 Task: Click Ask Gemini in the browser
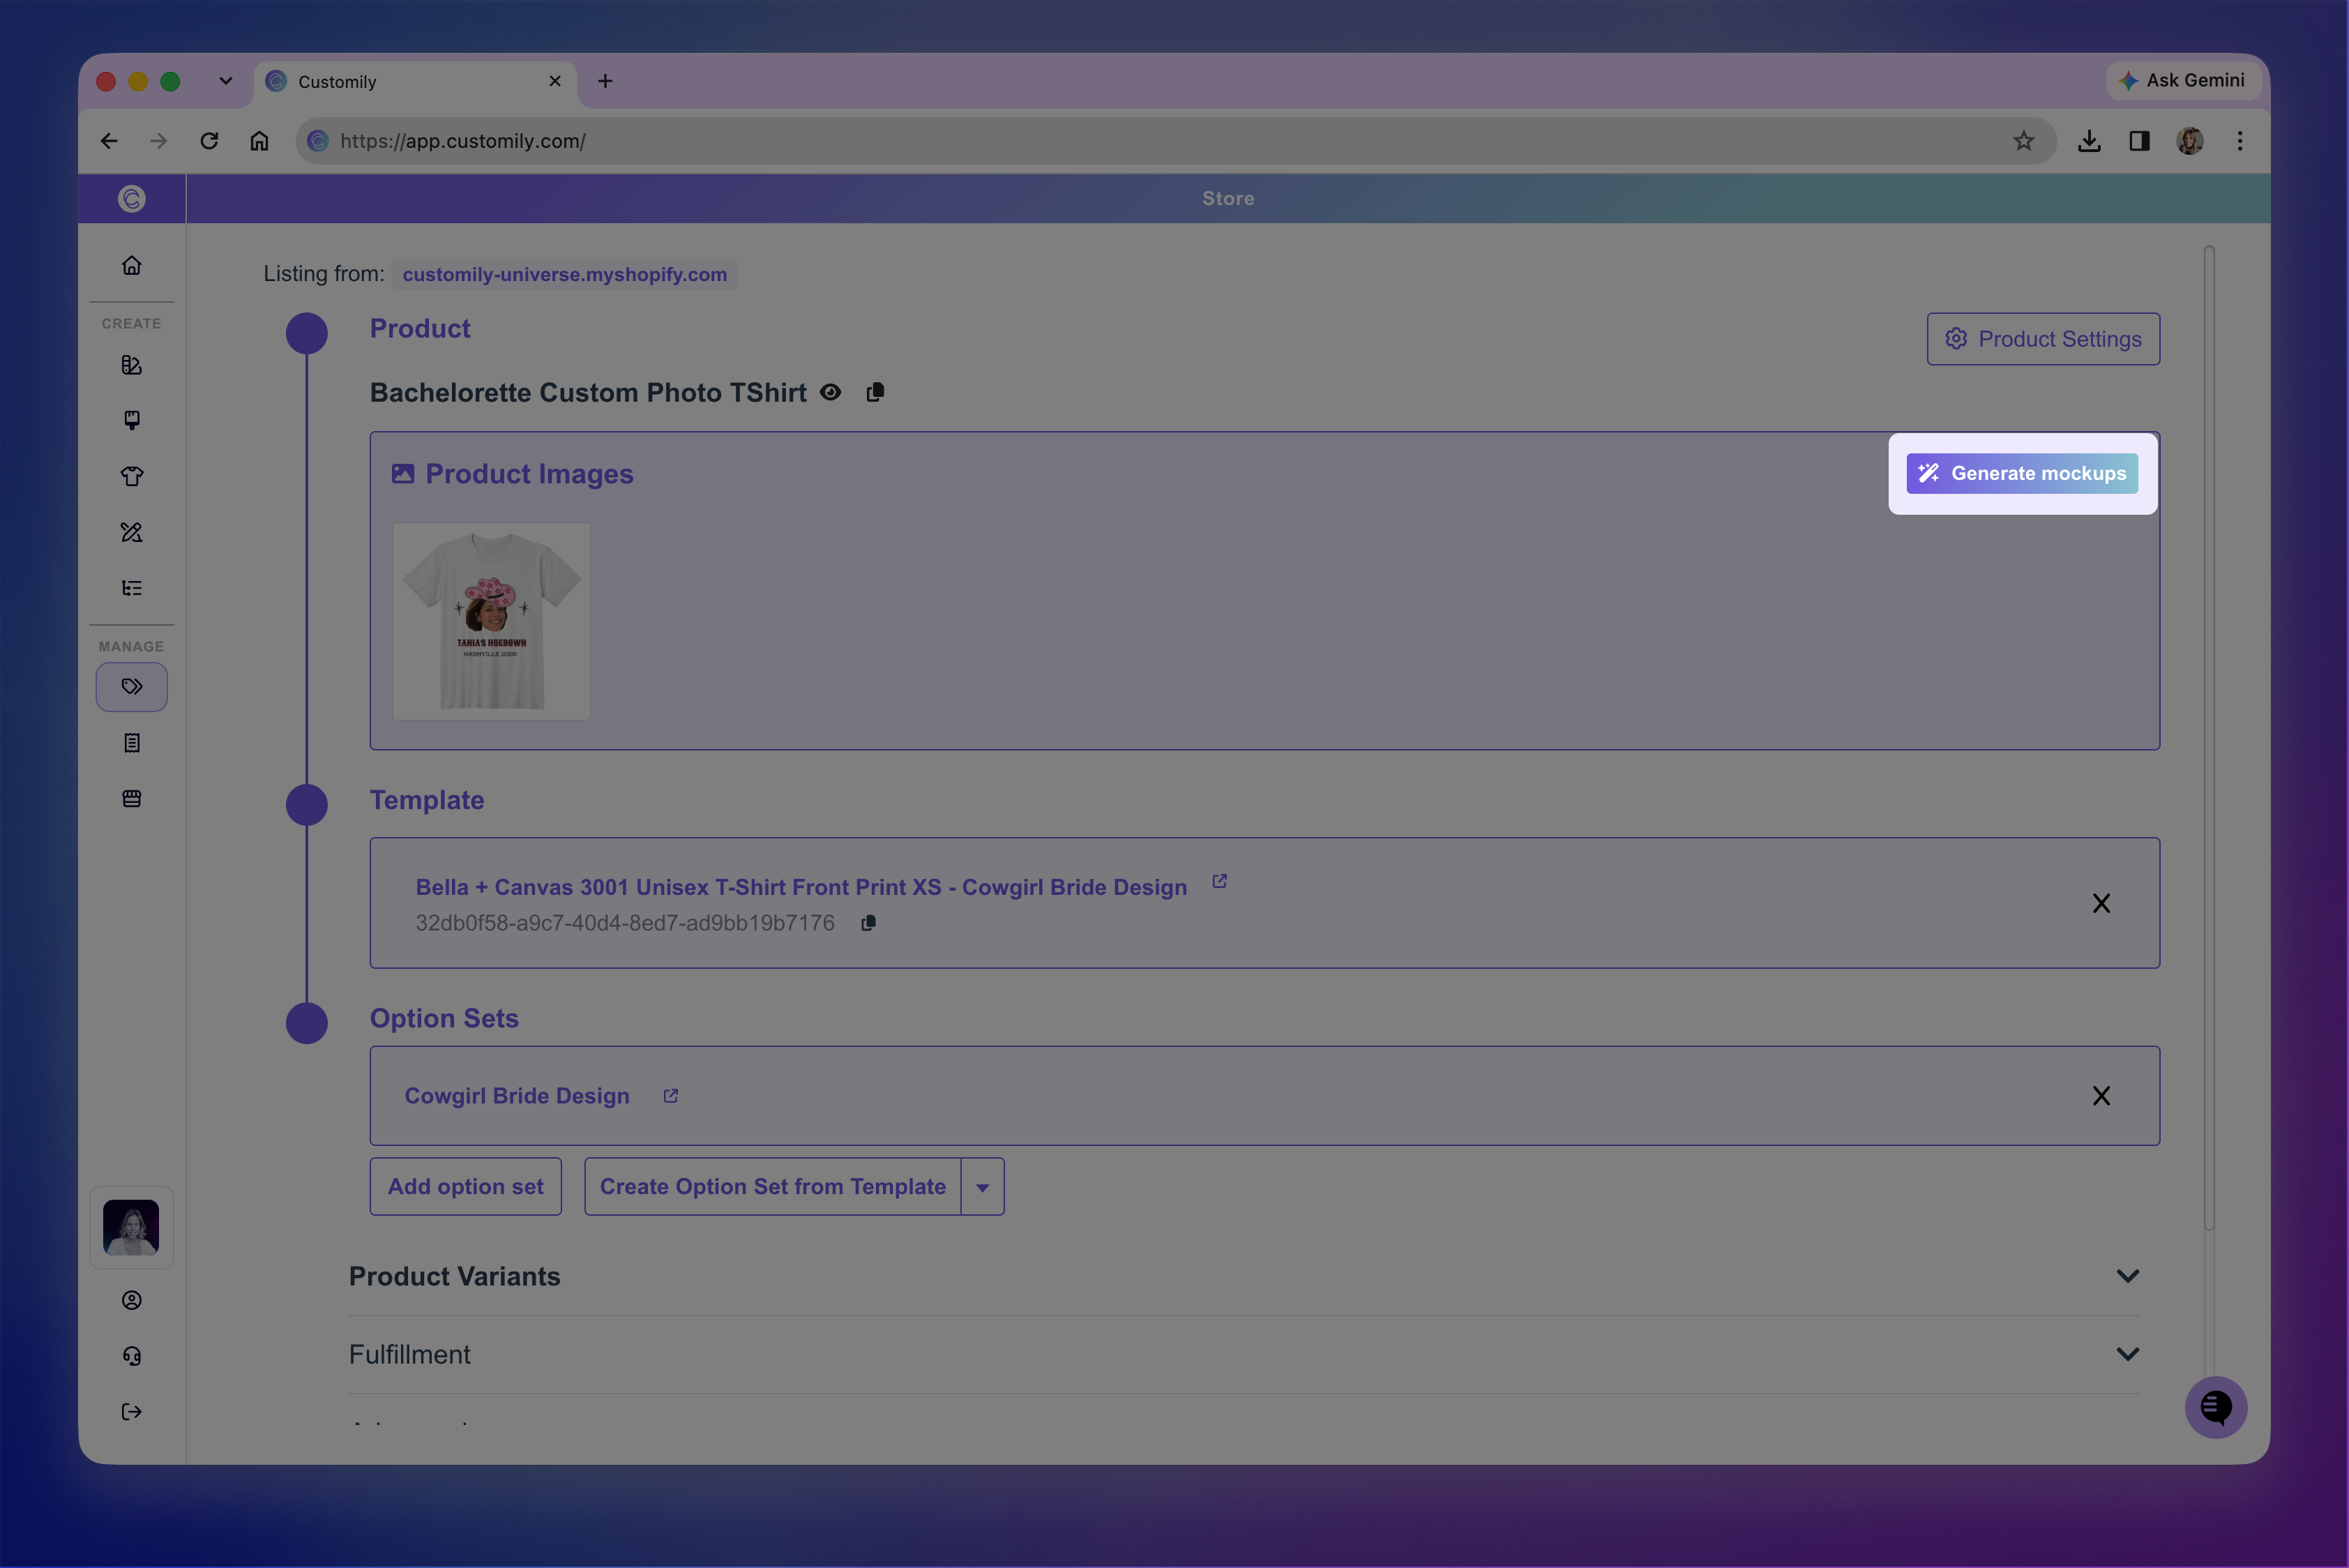[2182, 81]
